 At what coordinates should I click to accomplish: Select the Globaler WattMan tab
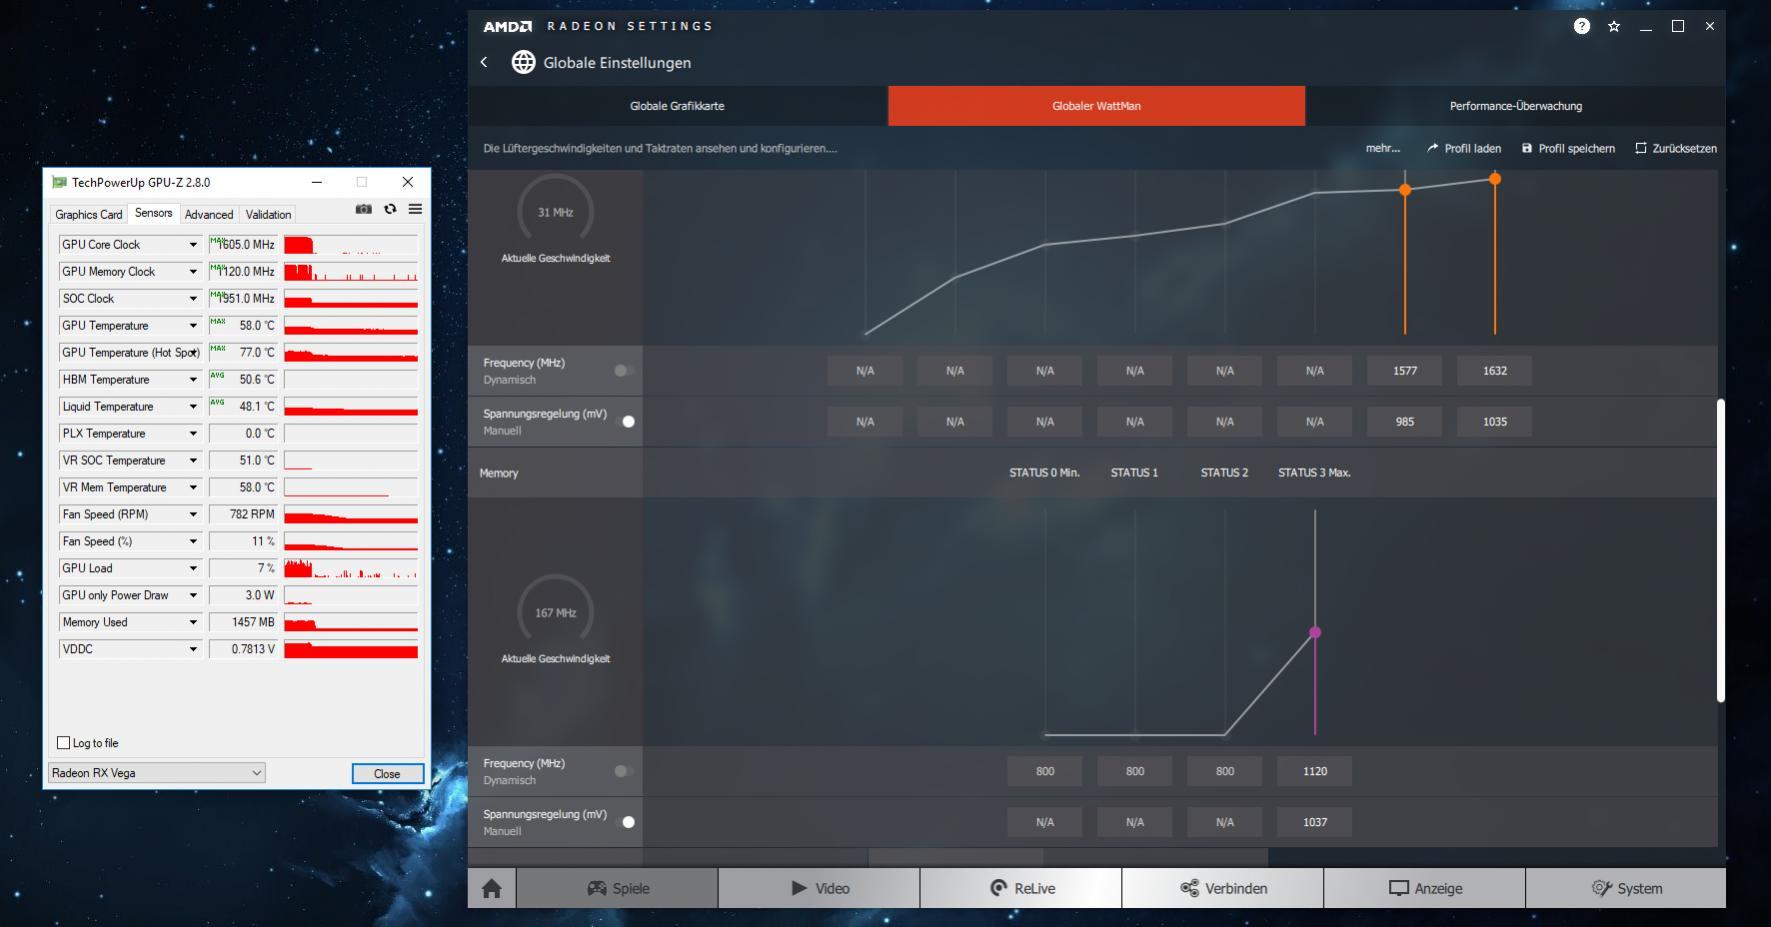point(1096,106)
